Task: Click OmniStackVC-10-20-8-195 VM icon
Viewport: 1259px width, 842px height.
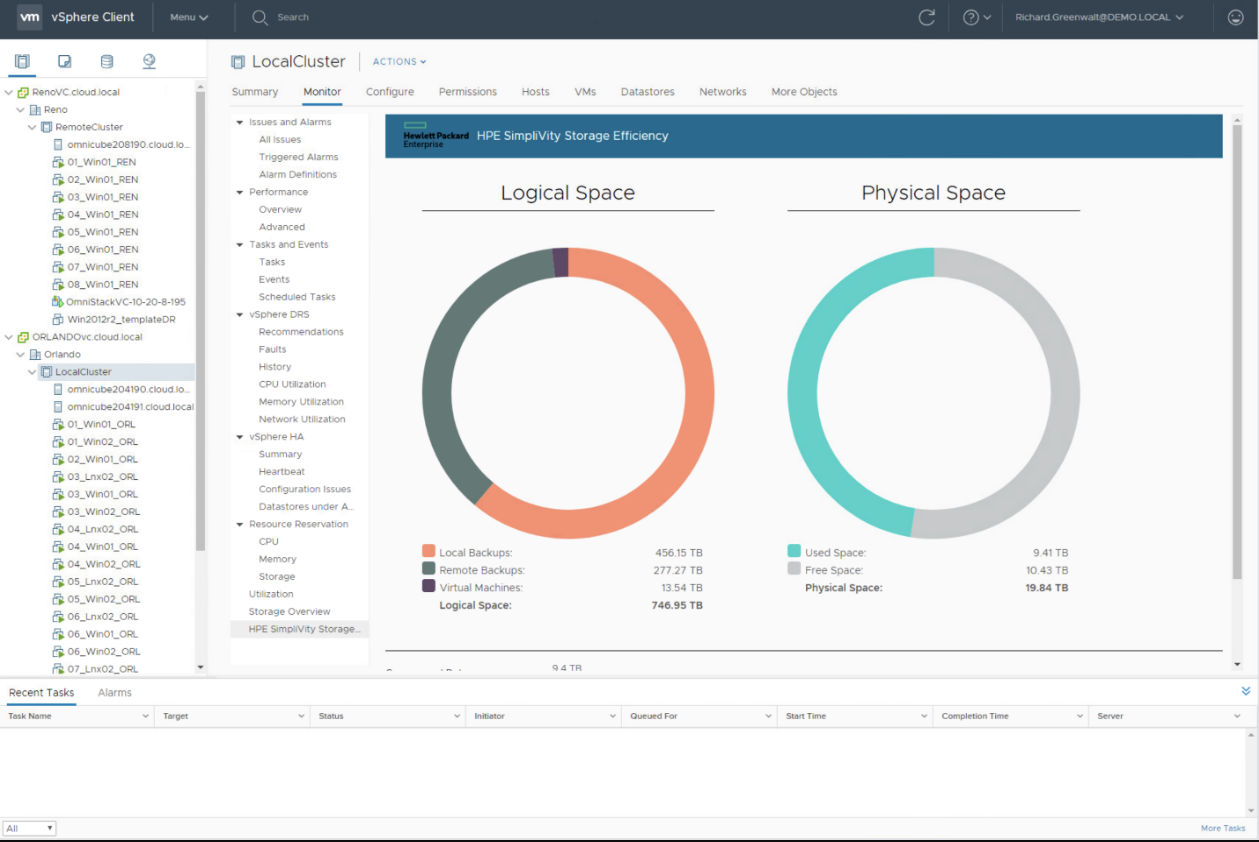Action: [x=58, y=302]
